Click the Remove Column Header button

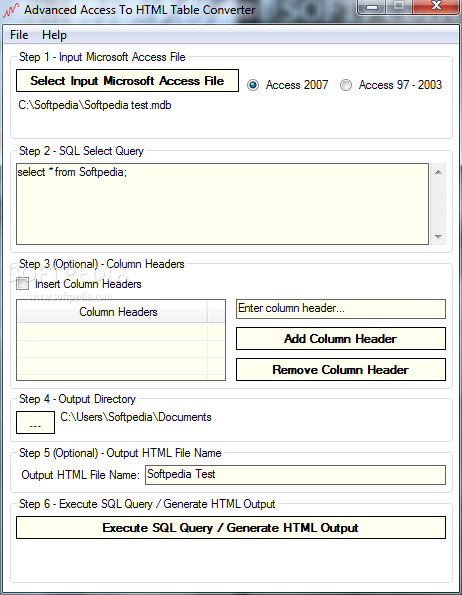tap(341, 370)
